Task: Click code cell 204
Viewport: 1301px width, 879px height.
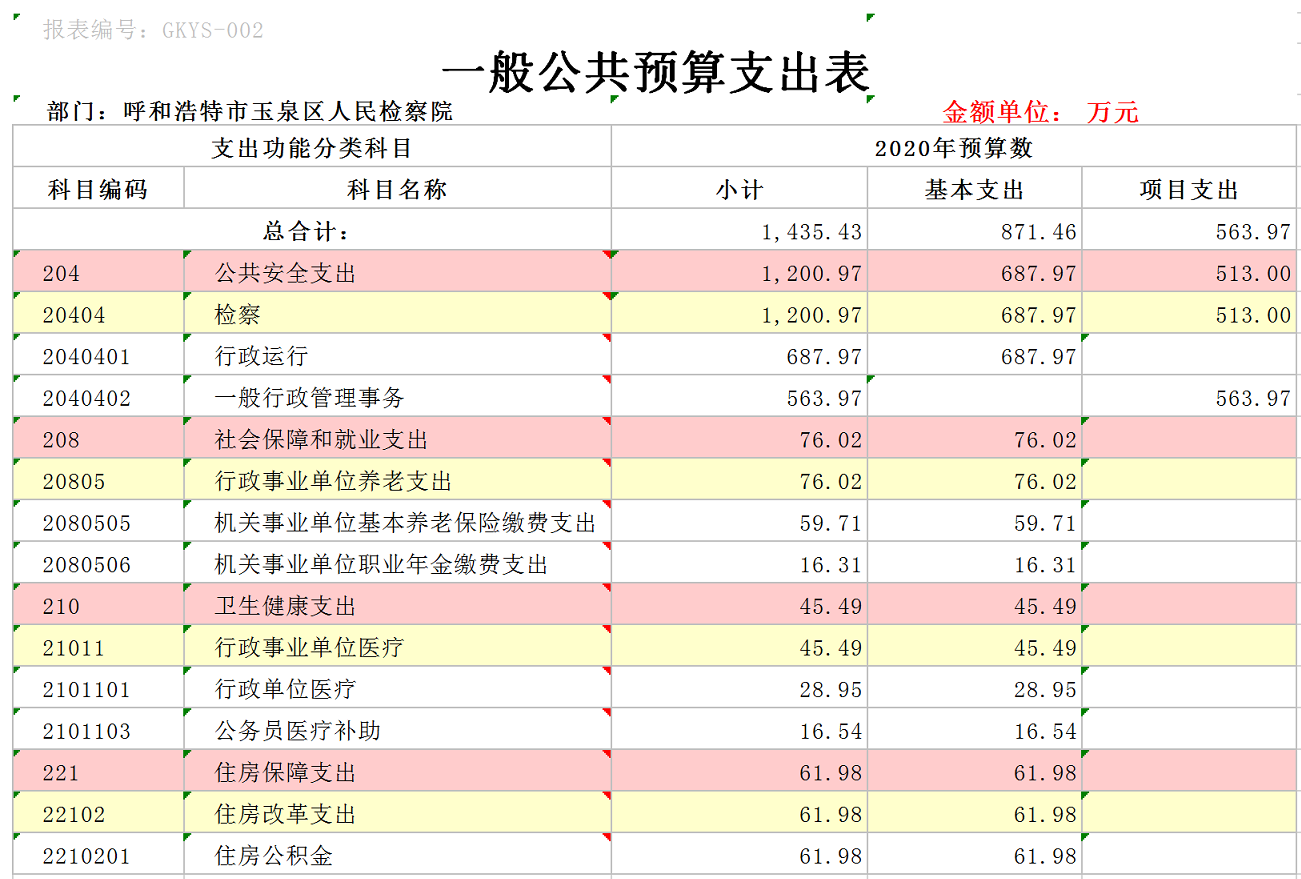Action: (98, 273)
